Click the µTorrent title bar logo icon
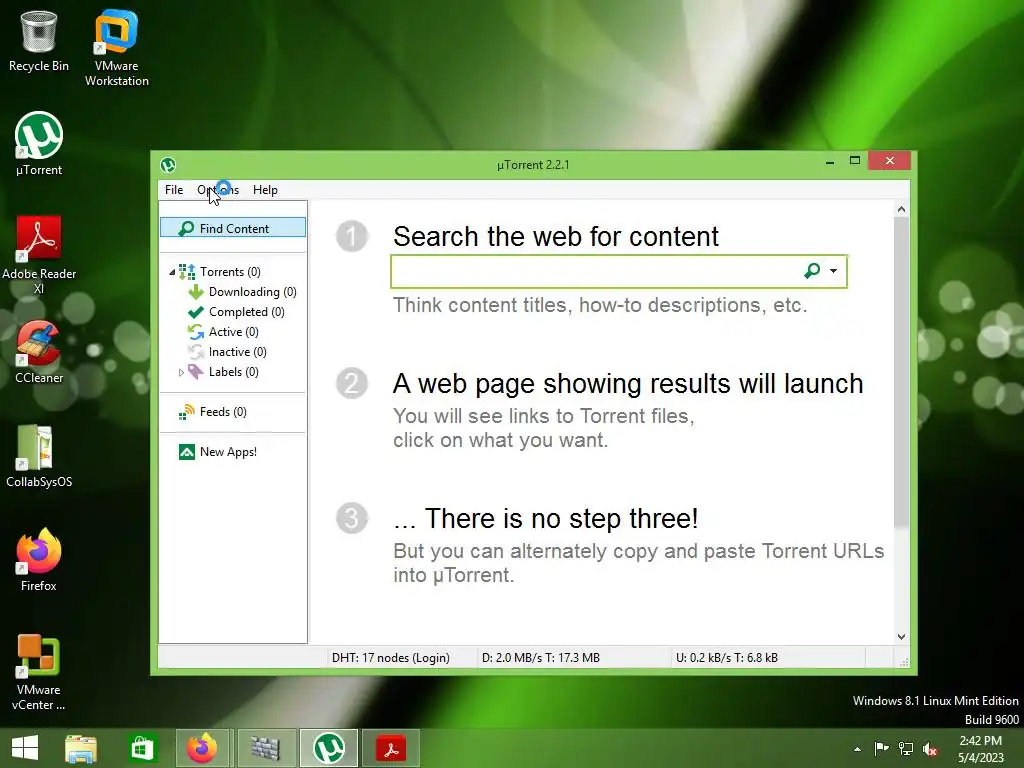Screen dimensions: 1024x768 (168, 165)
